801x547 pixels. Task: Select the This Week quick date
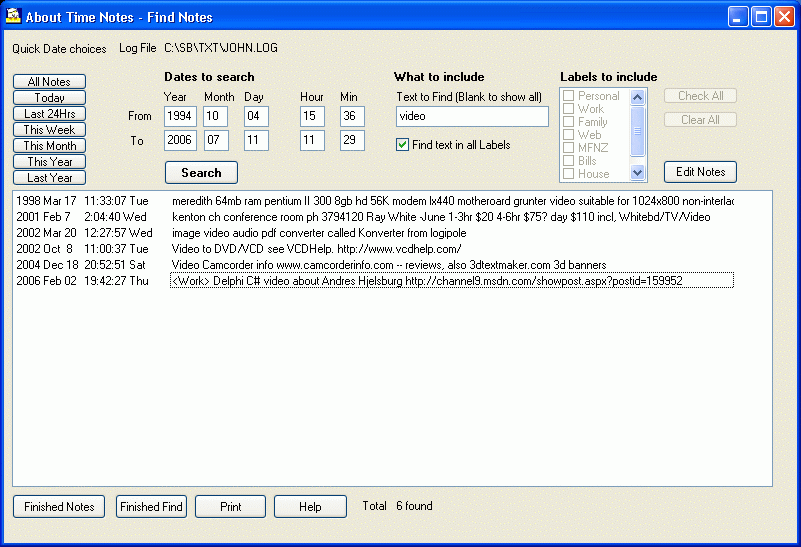click(50, 130)
